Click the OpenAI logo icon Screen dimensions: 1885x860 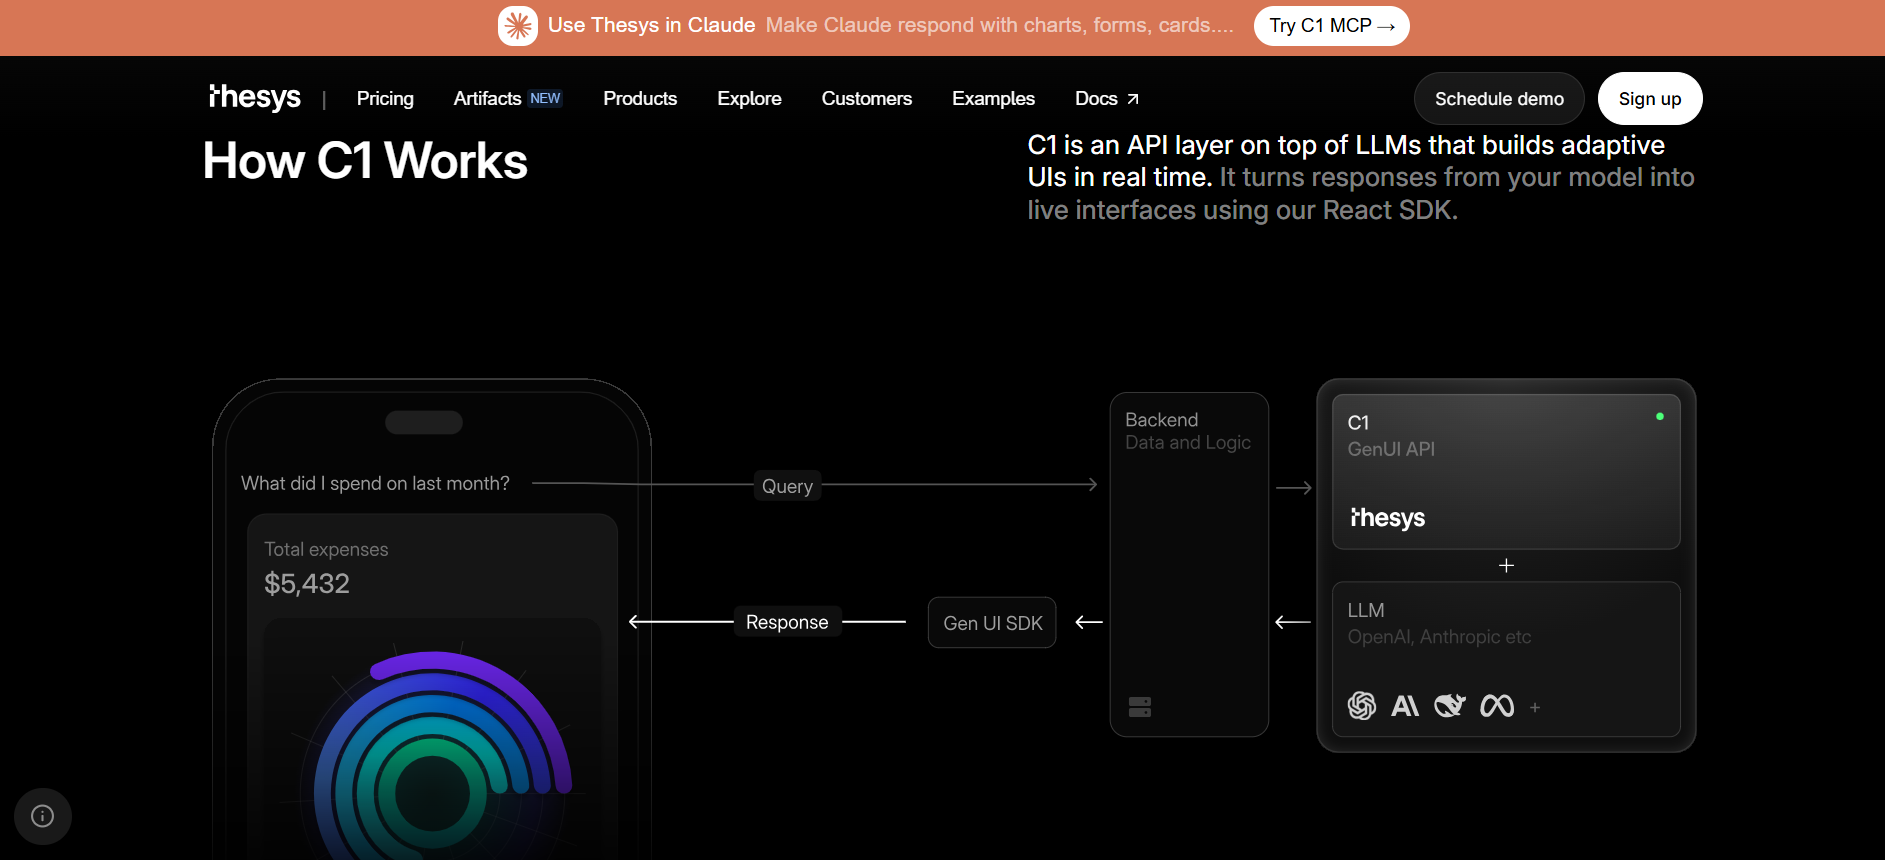[x=1361, y=706]
